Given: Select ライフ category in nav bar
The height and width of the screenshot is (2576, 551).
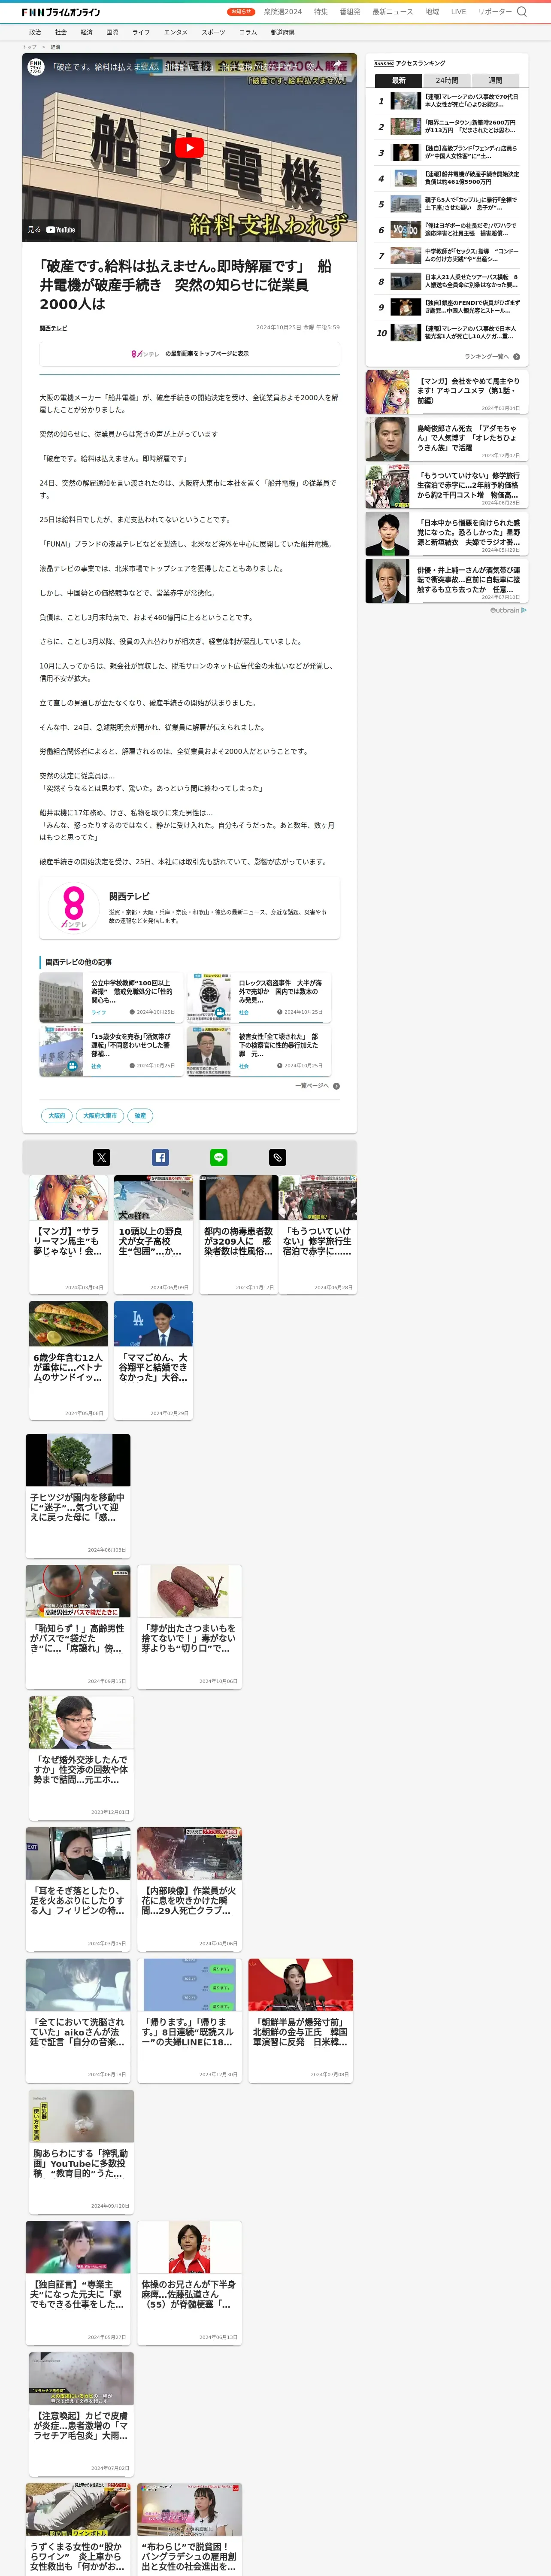Looking at the screenshot, I should 141,32.
